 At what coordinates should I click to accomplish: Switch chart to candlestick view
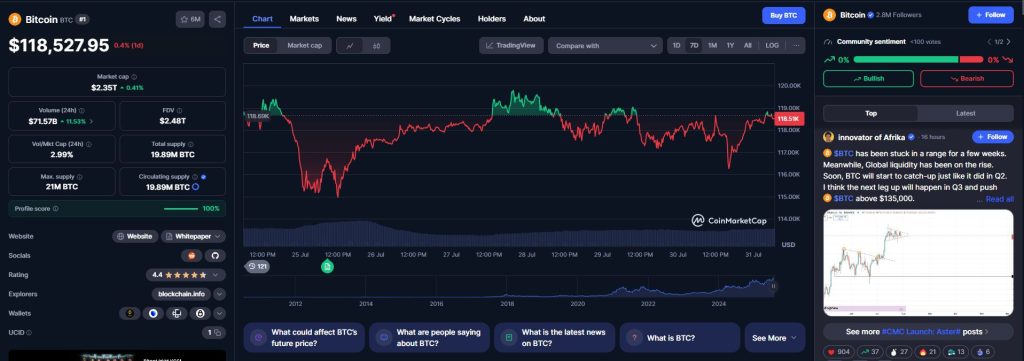click(x=376, y=46)
